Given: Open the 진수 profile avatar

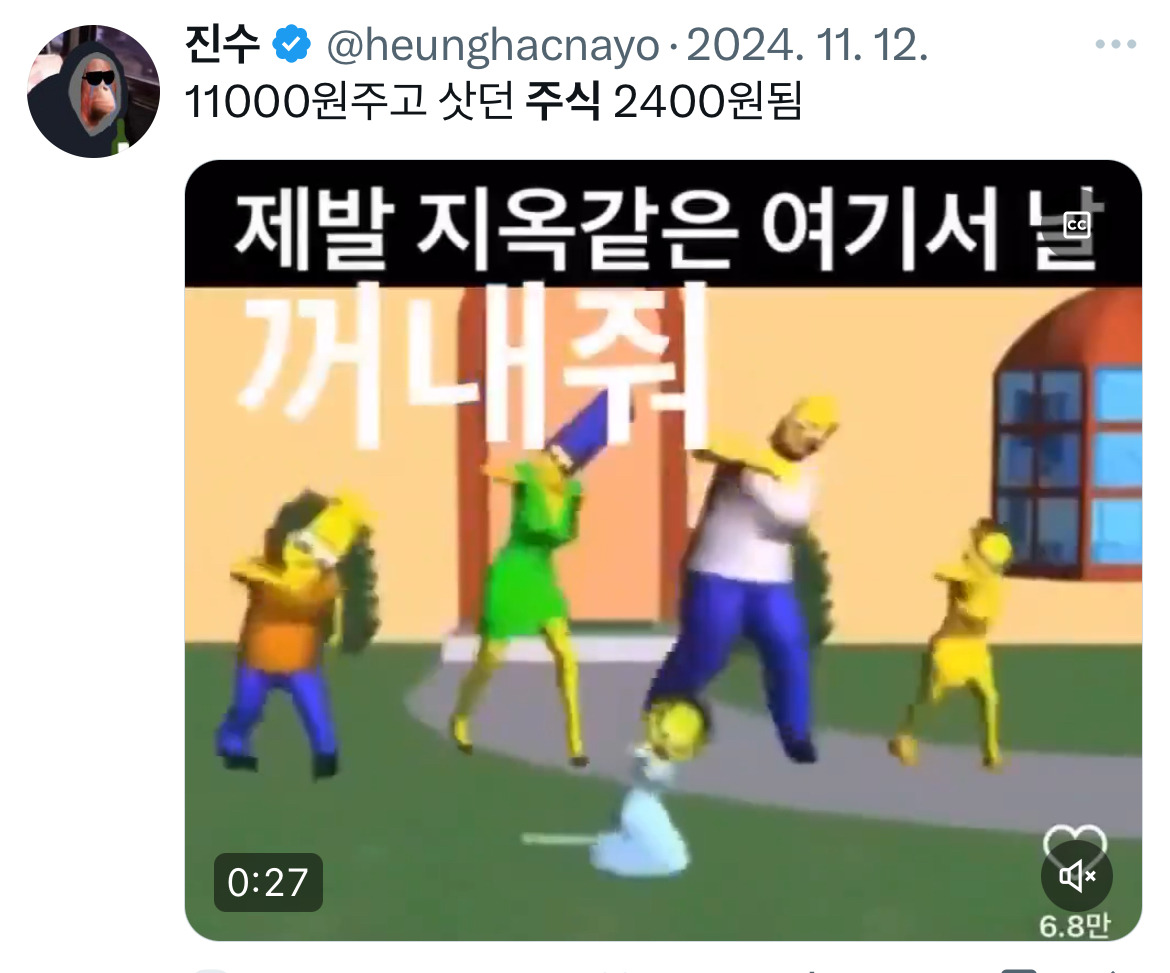Looking at the screenshot, I should pyautogui.click(x=93, y=91).
